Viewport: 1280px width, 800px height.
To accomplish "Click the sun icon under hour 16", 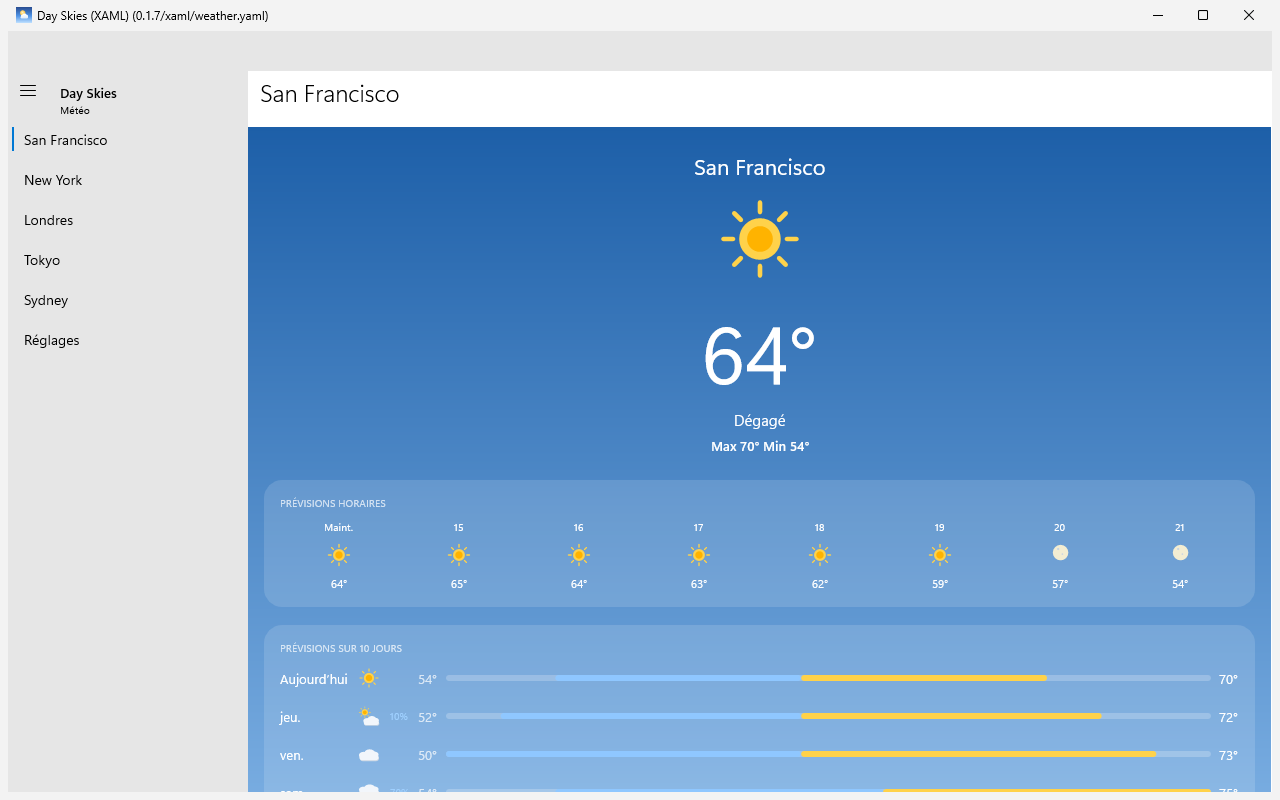I will (x=579, y=555).
